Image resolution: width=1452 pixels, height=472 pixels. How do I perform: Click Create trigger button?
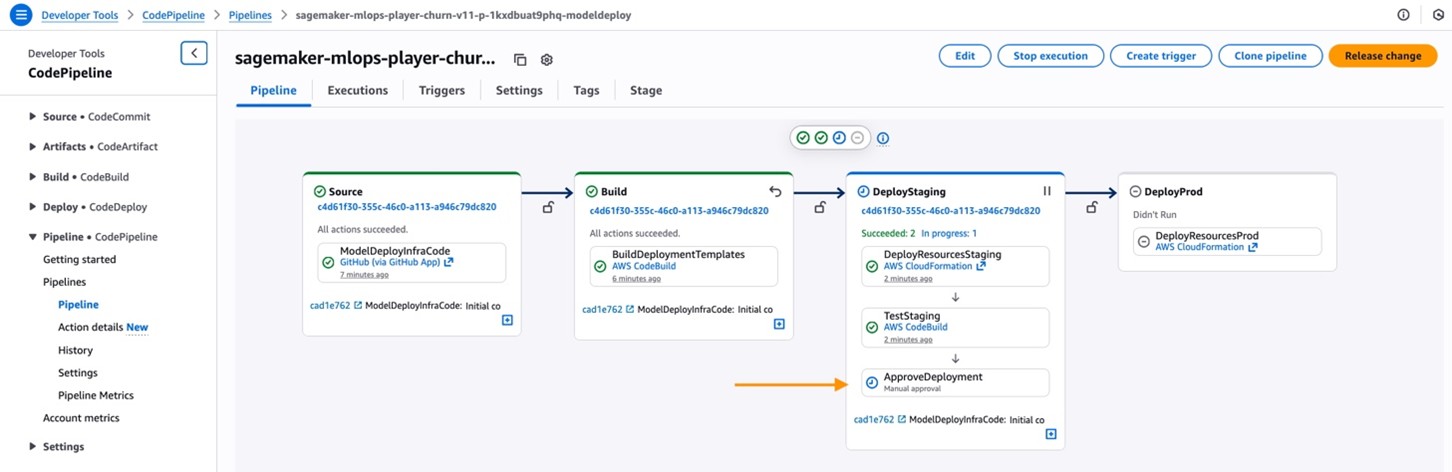pos(1161,56)
